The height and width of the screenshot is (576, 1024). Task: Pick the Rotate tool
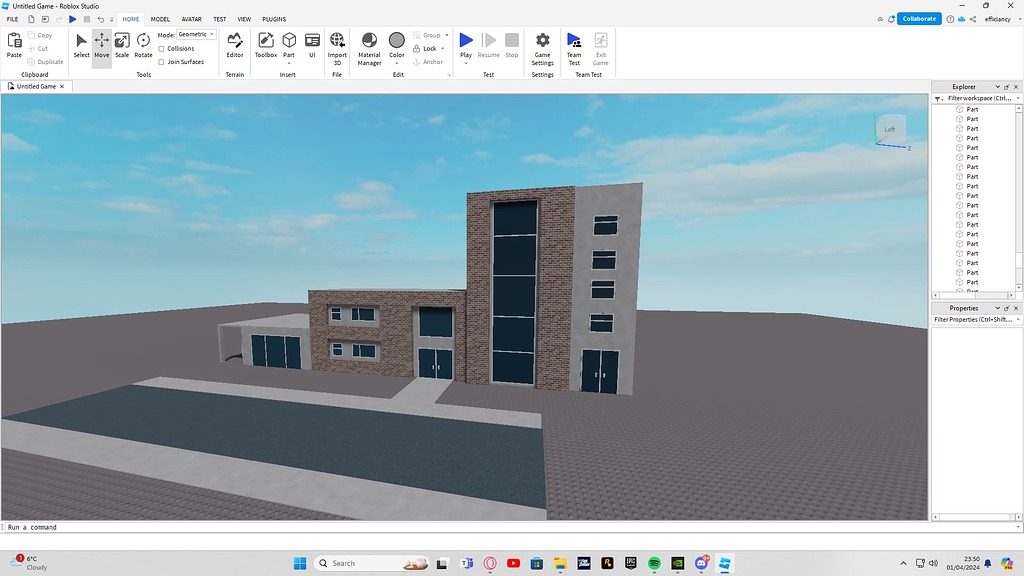click(143, 46)
